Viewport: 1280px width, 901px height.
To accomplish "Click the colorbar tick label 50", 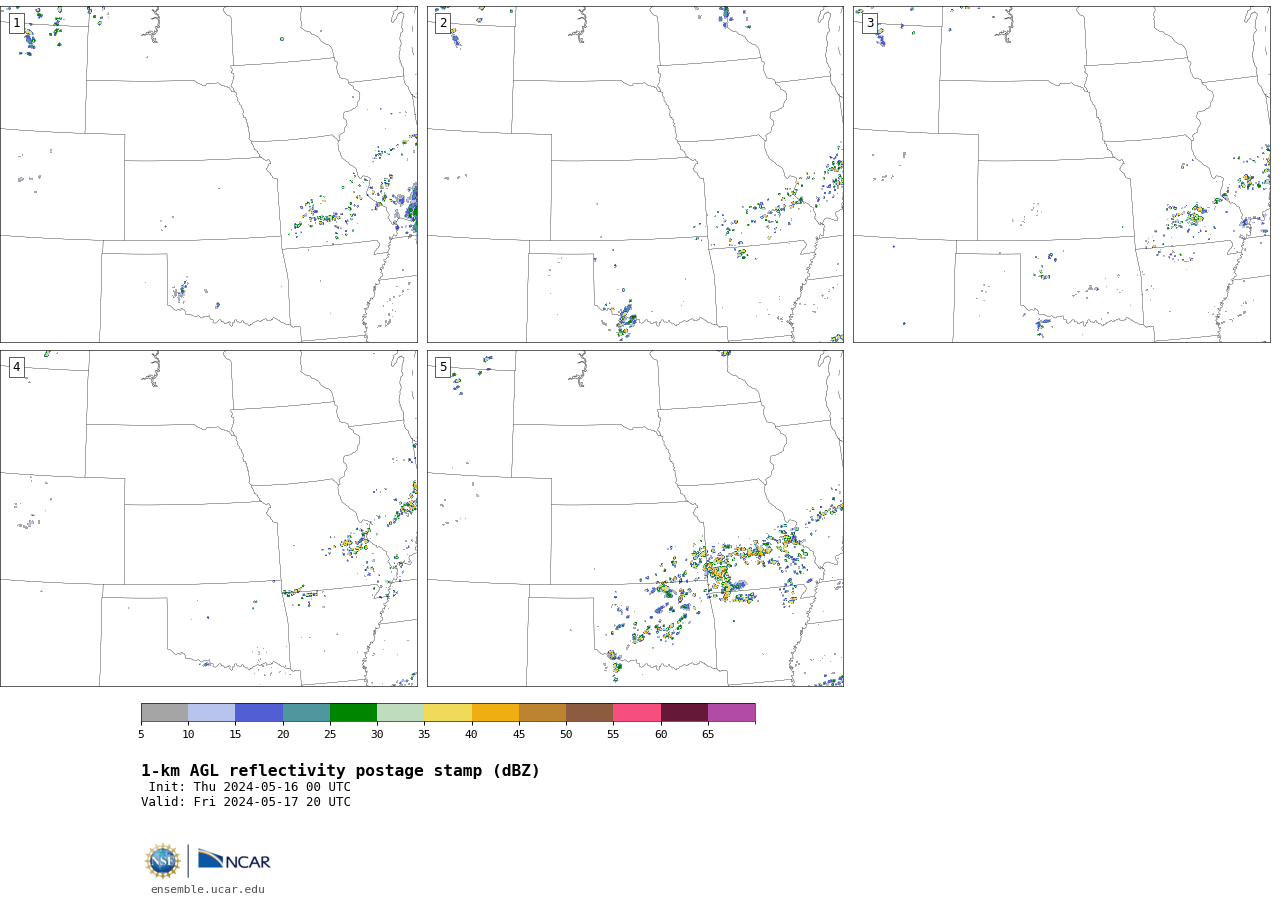I will tap(566, 735).
